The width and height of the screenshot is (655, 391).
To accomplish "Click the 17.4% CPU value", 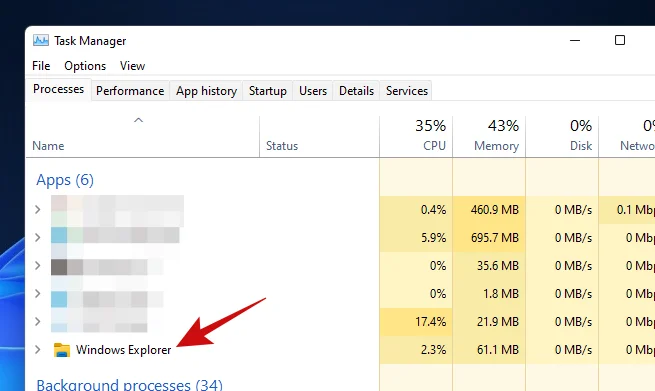I will point(431,322).
